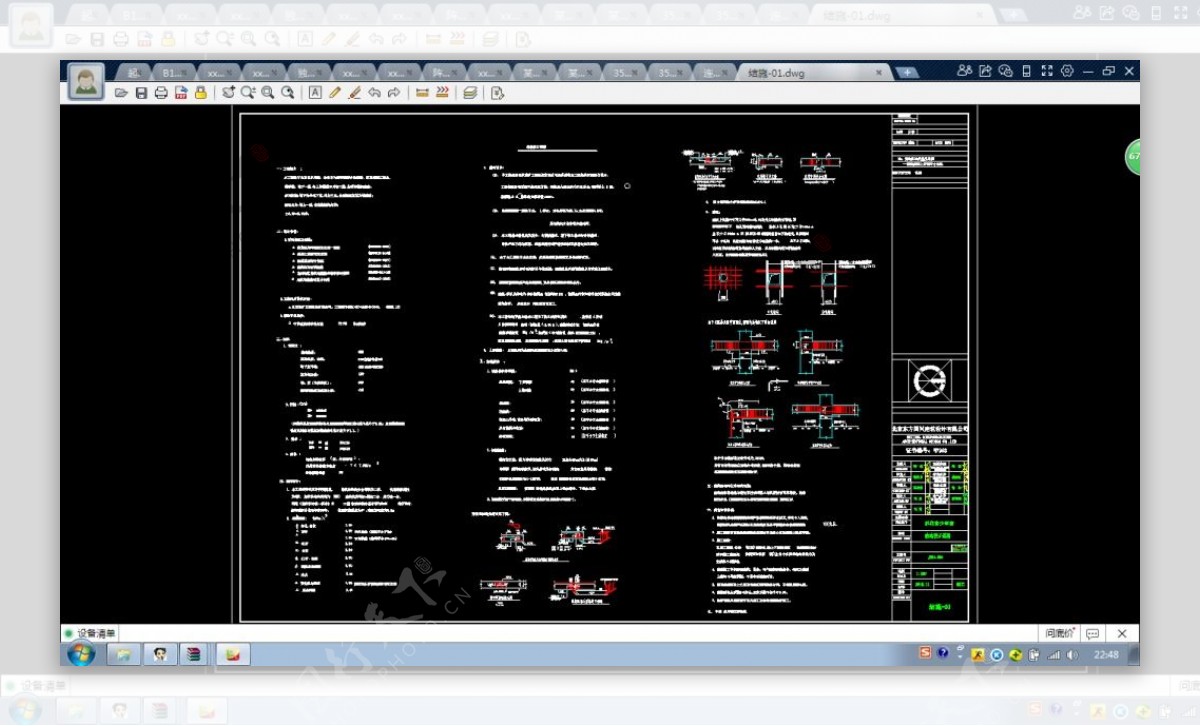Close the active 01.dwg tab

(x=880, y=73)
